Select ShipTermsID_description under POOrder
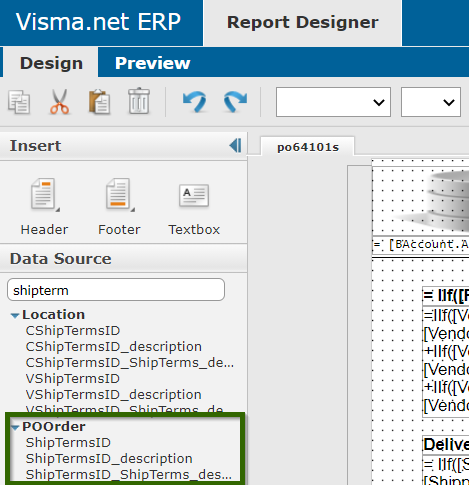Image resolution: width=469 pixels, height=485 pixels. tap(109, 459)
